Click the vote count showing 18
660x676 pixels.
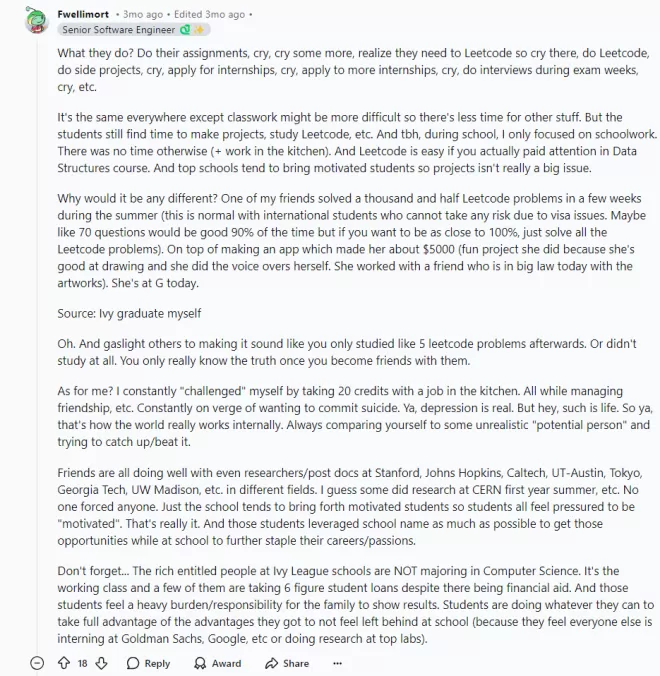click(x=82, y=663)
